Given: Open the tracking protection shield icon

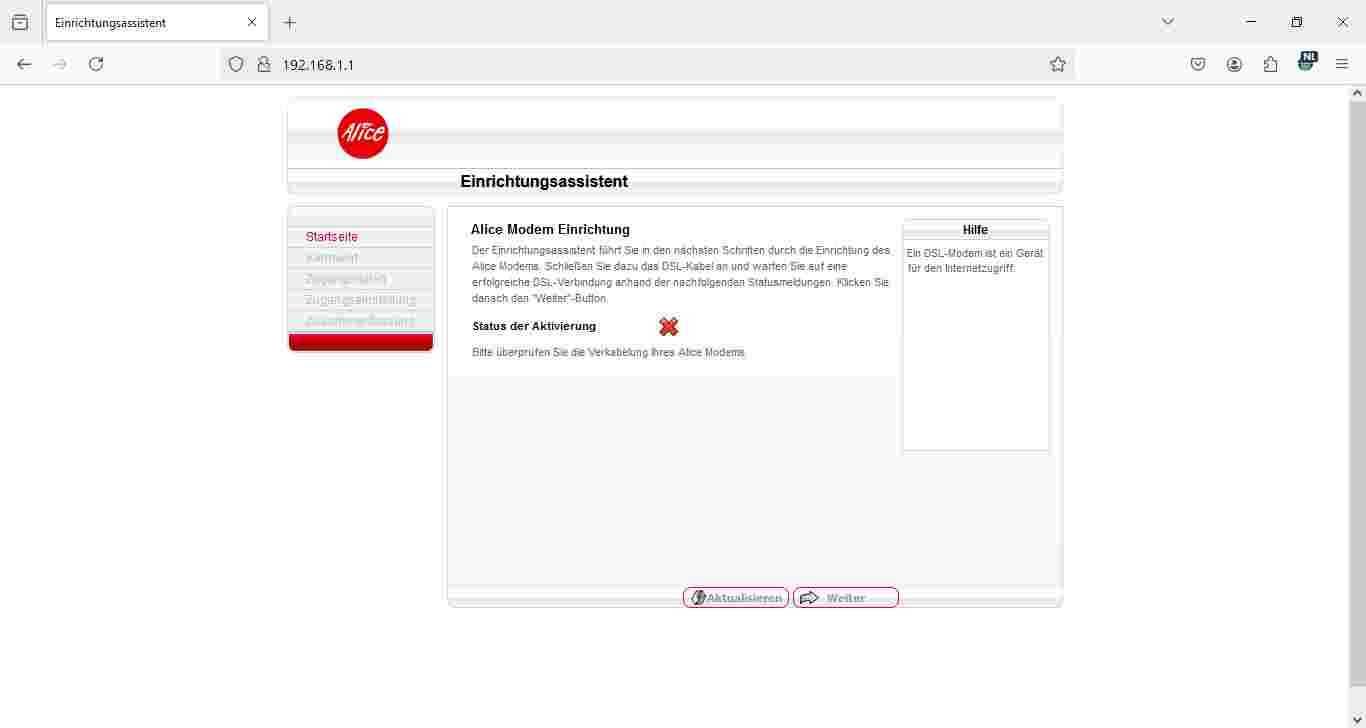Looking at the screenshot, I should coord(236,64).
